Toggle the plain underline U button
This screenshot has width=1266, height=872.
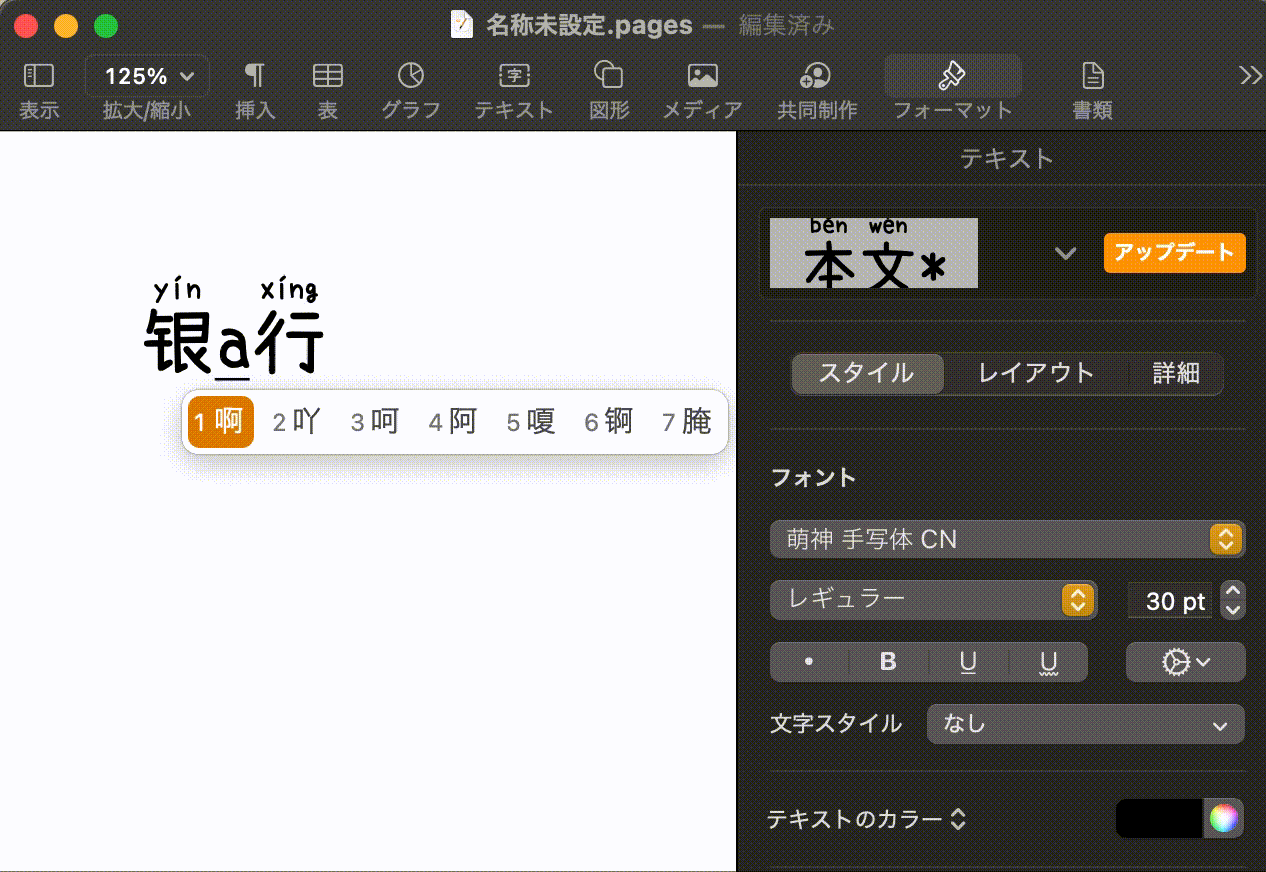(x=968, y=662)
